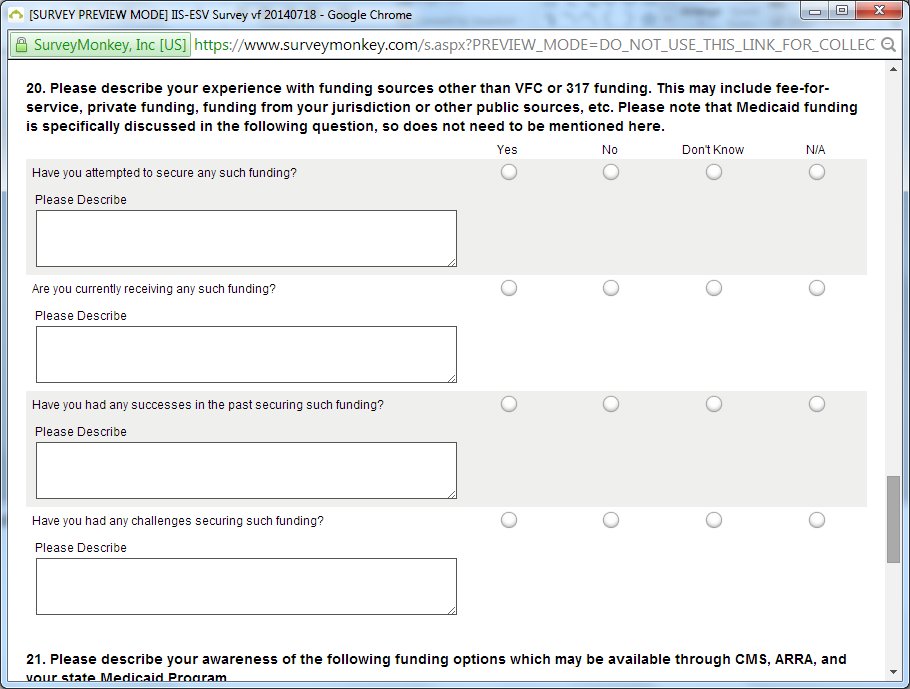
Task: Click the first Please Describe text box
Action: point(246,238)
